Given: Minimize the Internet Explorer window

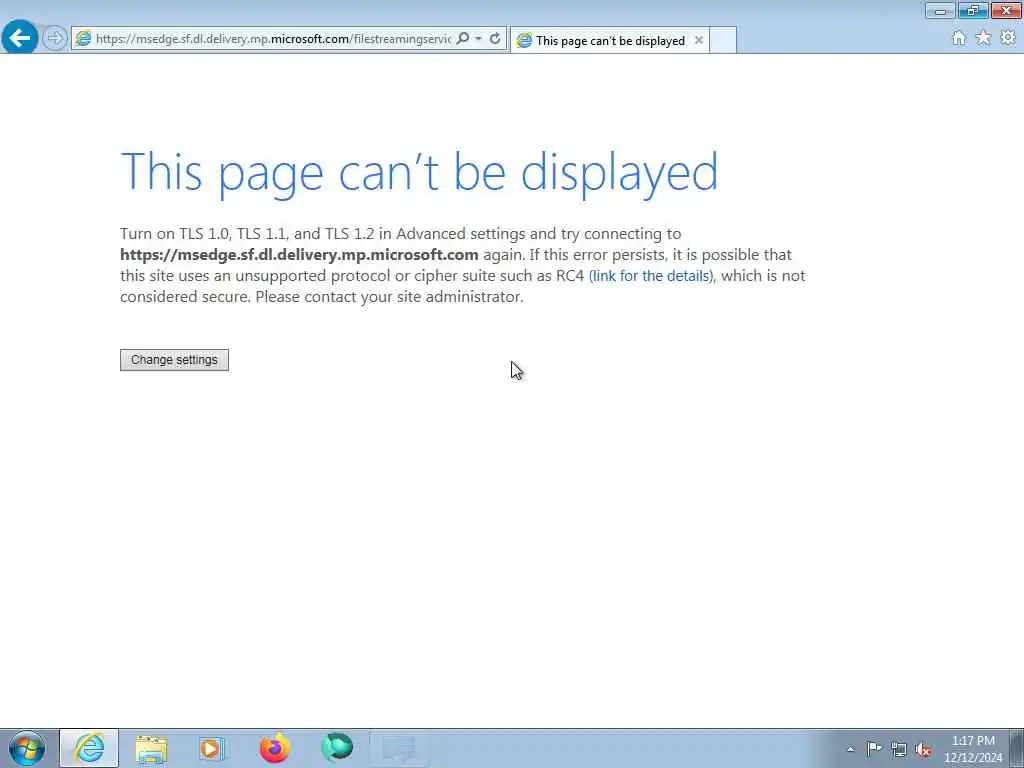Looking at the screenshot, I should pos(940,10).
